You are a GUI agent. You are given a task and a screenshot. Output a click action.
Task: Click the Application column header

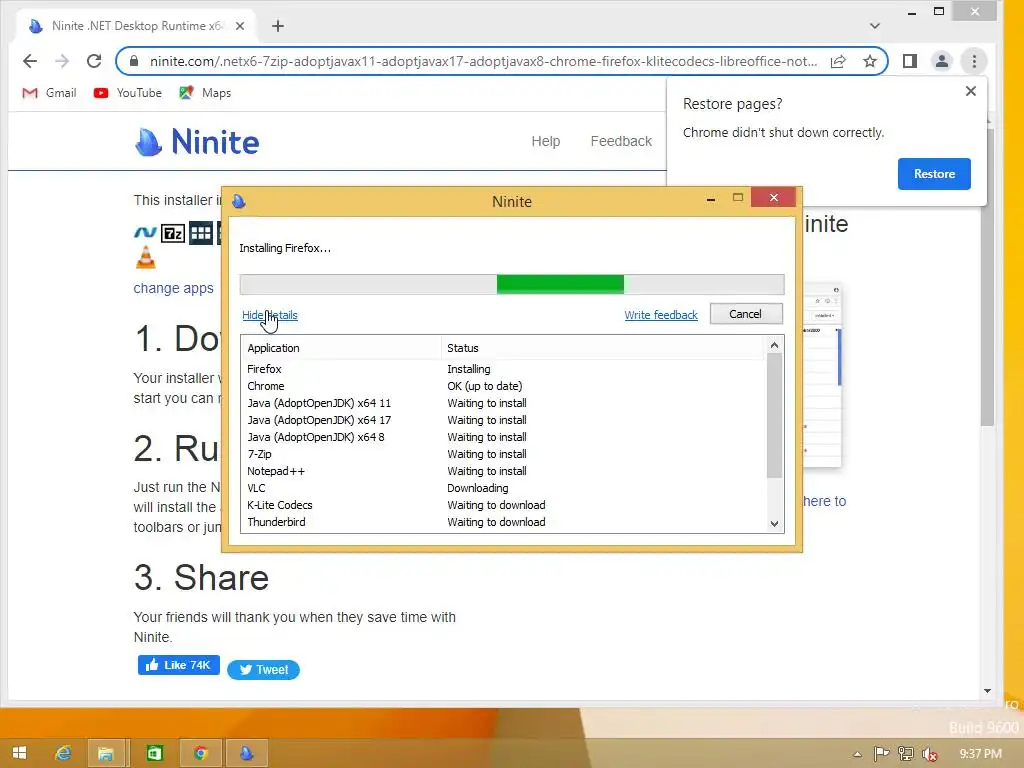(x=341, y=348)
